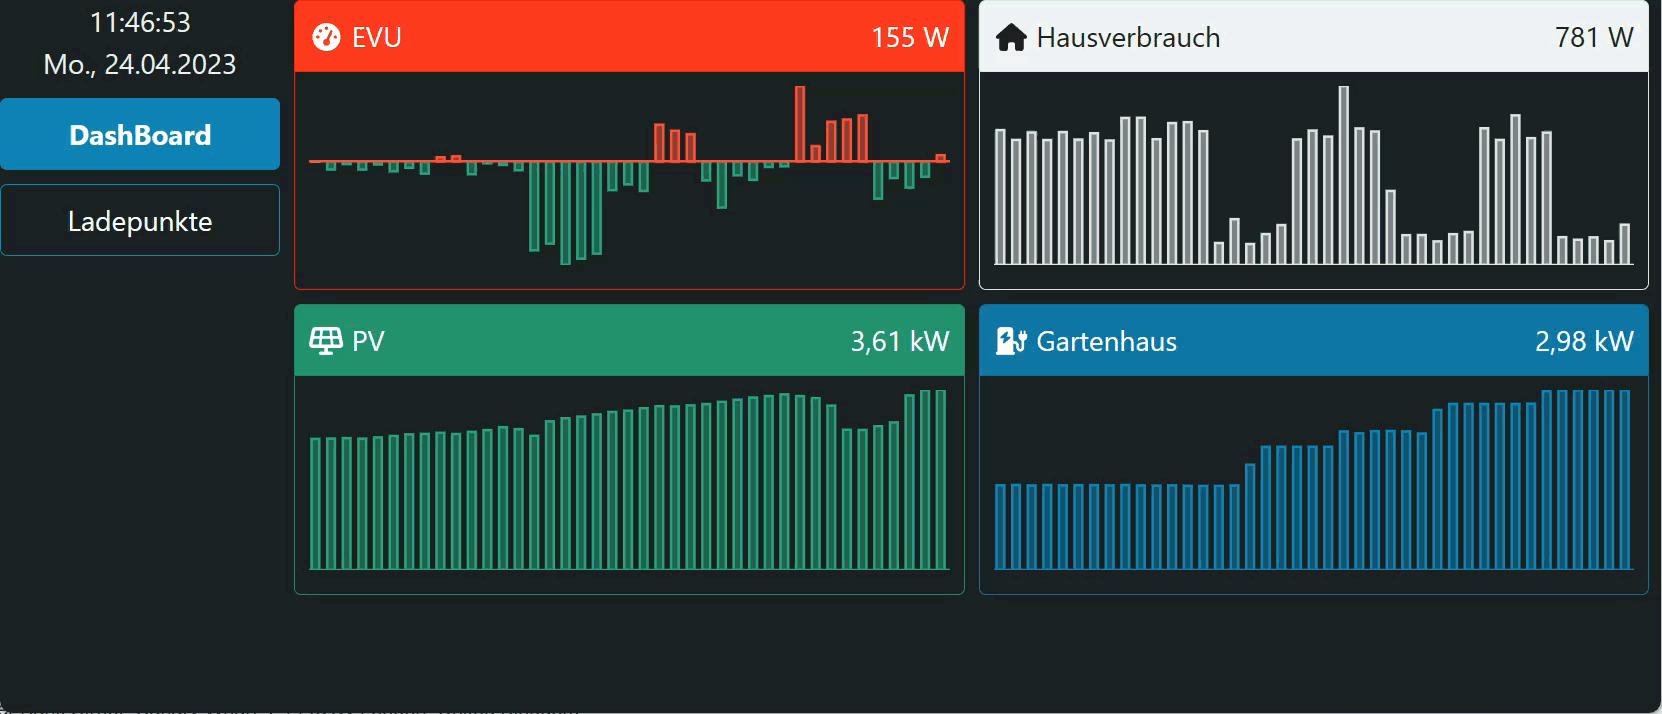This screenshot has height=714, width=1662.
Task: Click the EVU gauge icon
Action: [x=326, y=37]
